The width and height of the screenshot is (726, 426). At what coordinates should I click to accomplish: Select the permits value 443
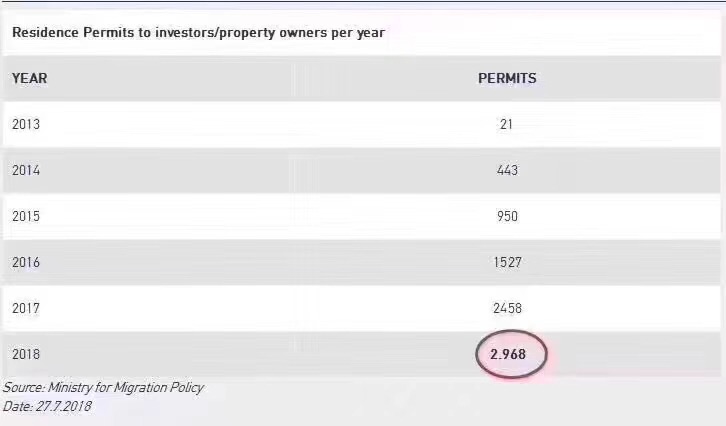[x=507, y=170]
